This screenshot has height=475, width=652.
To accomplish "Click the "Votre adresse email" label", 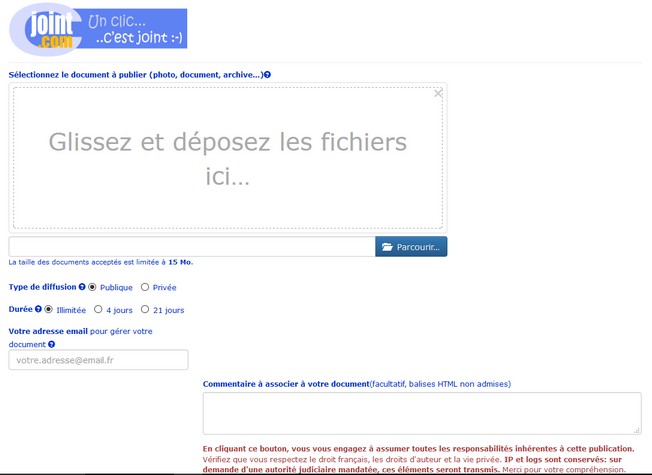I will coord(48,332).
